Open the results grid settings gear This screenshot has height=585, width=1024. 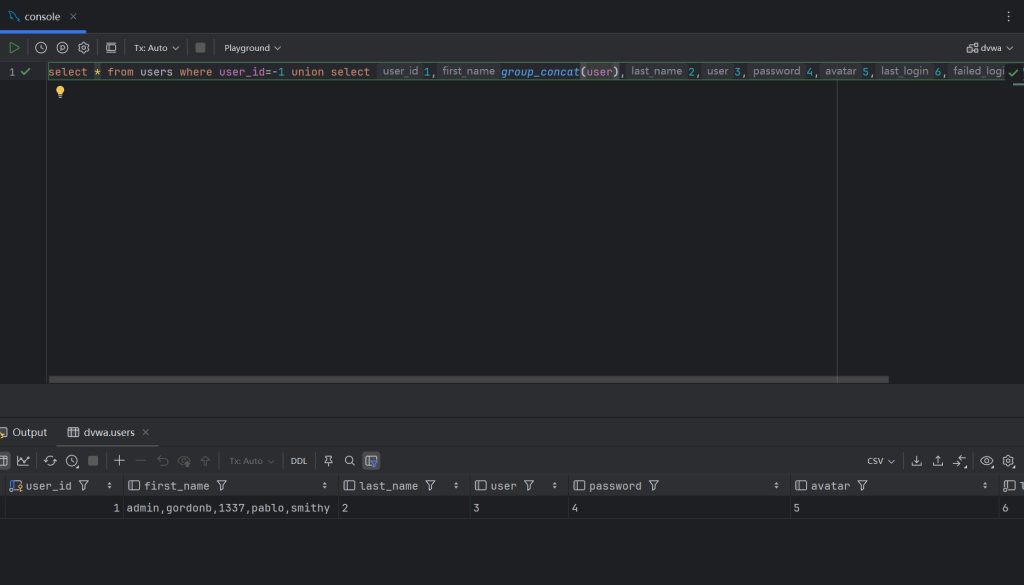(x=1008, y=461)
